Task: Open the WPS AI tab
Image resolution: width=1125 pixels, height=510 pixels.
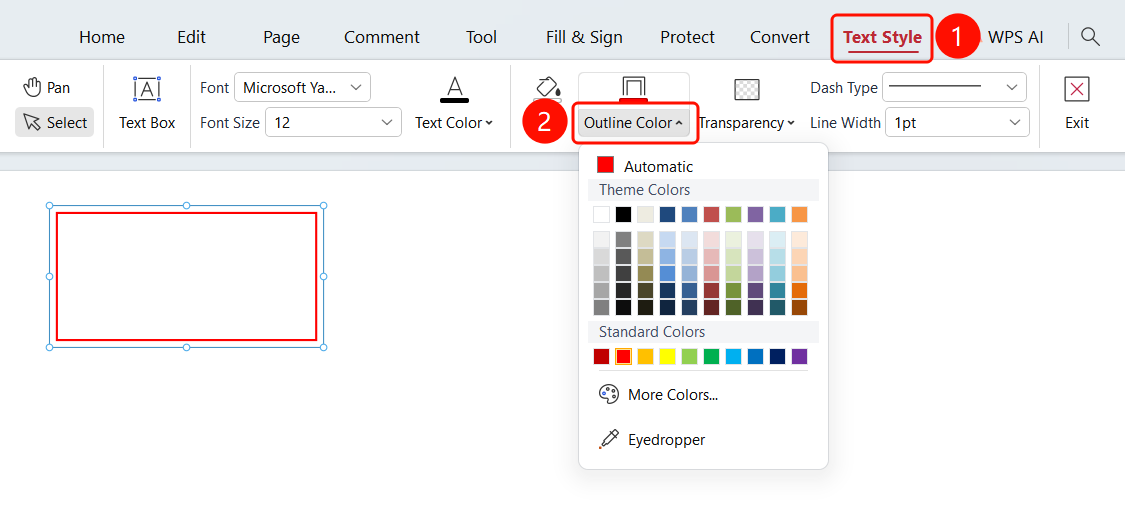Action: [1015, 37]
